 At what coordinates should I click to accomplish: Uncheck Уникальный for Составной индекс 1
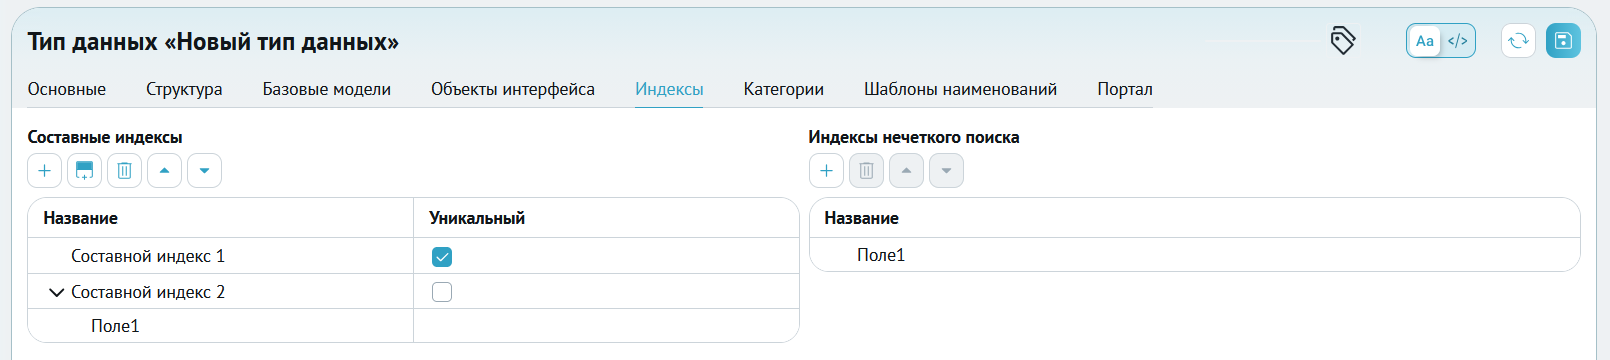(442, 257)
